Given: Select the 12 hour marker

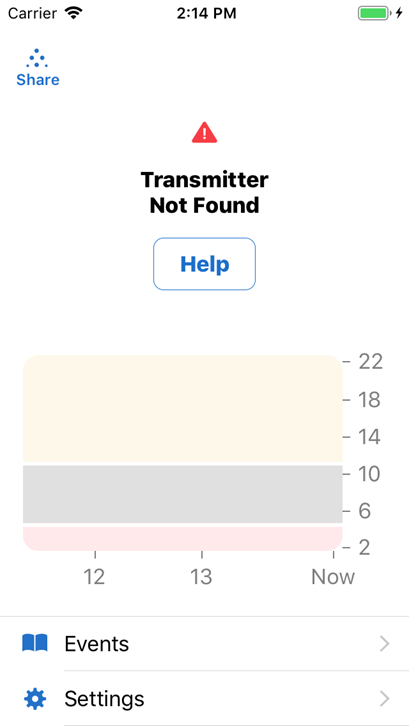Looking at the screenshot, I should tap(94, 577).
